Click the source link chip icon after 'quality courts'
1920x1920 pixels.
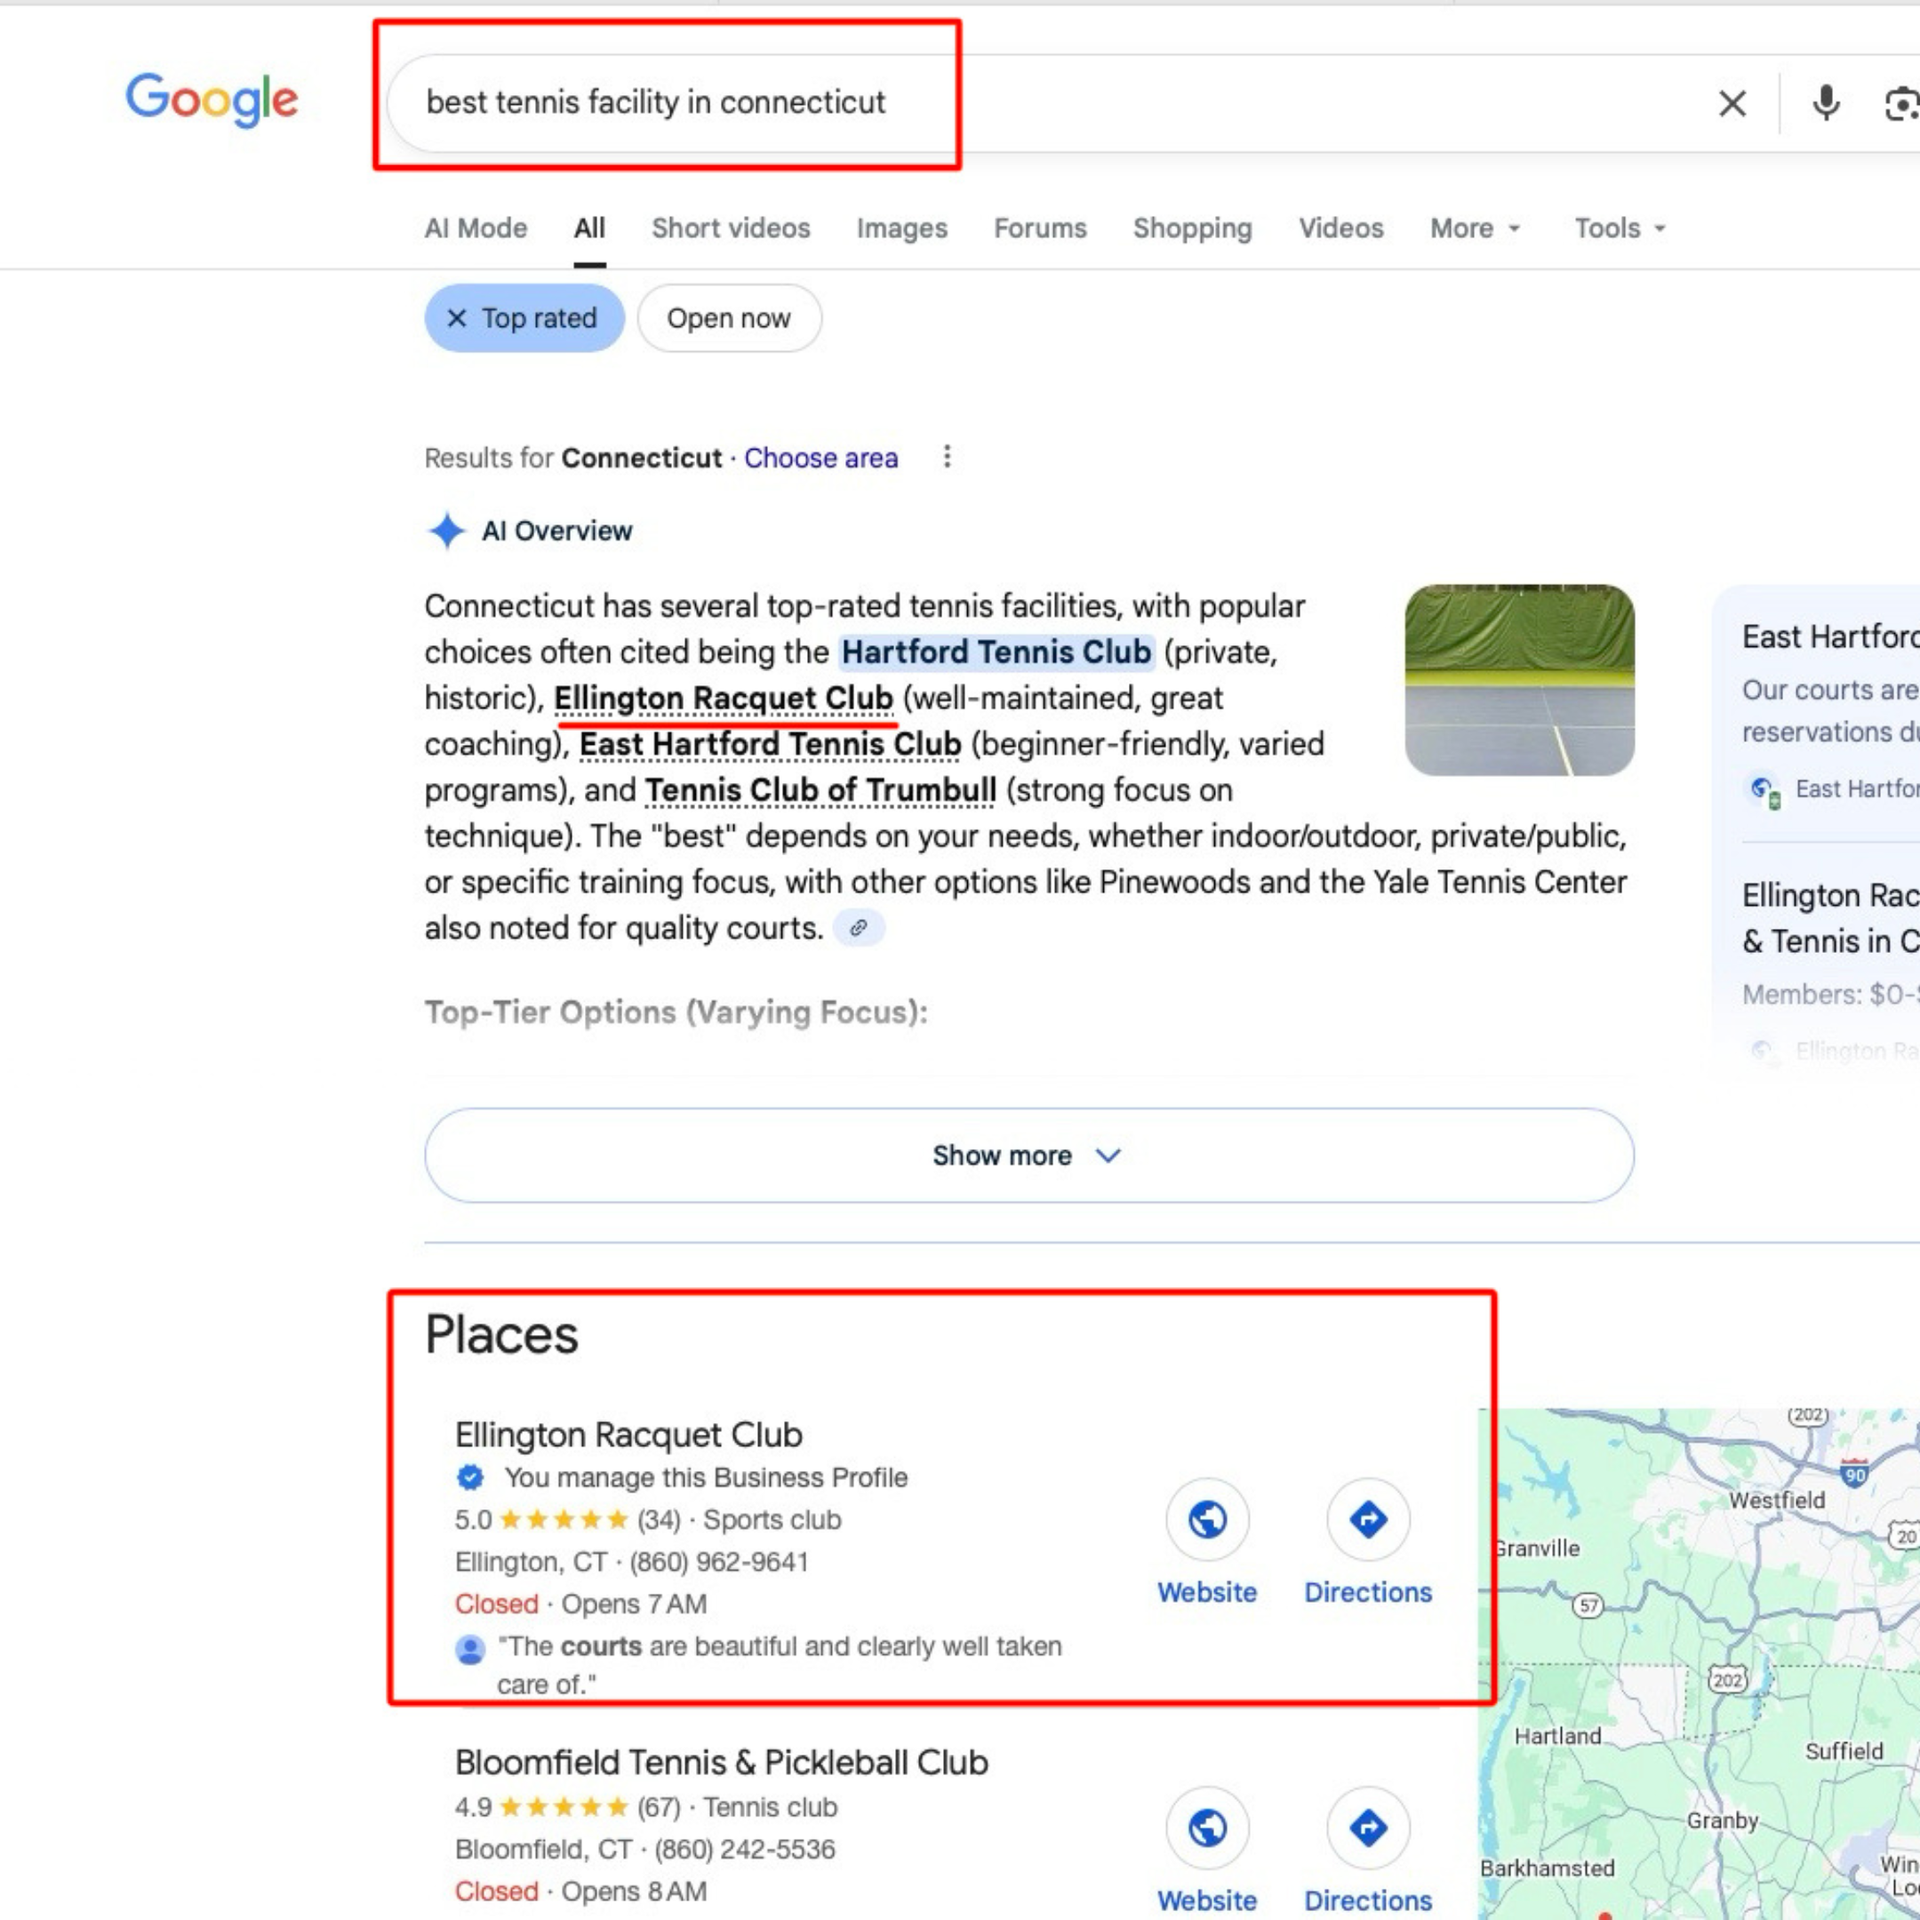coord(858,928)
